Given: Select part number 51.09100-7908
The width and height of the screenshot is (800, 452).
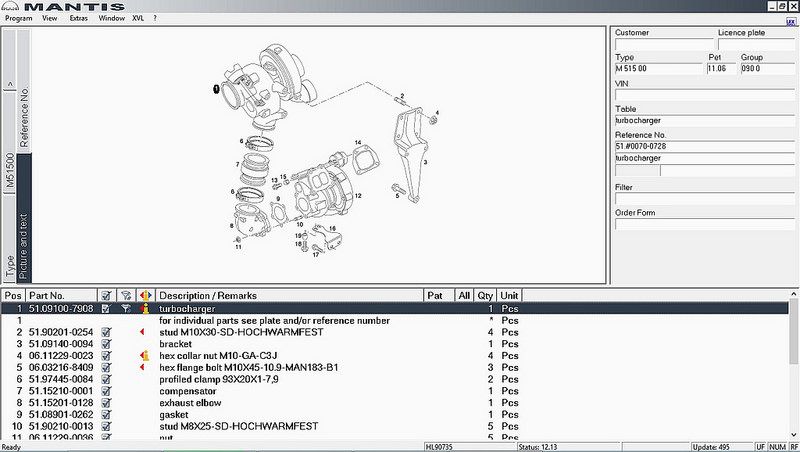Looking at the screenshot, I should click(x=61, y=309).
